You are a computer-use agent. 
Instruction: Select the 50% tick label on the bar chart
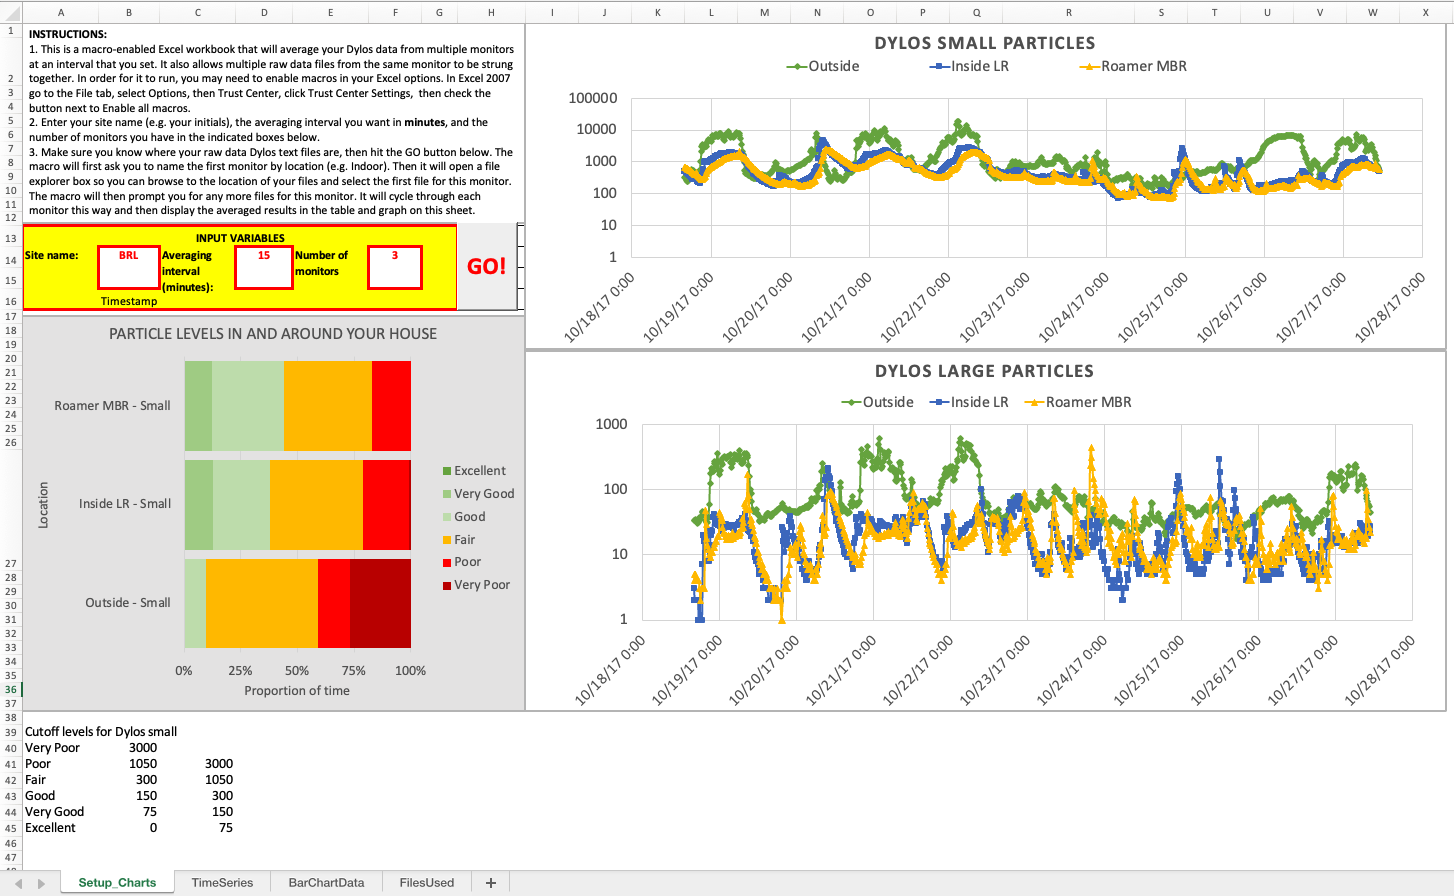tap(297, 671)
